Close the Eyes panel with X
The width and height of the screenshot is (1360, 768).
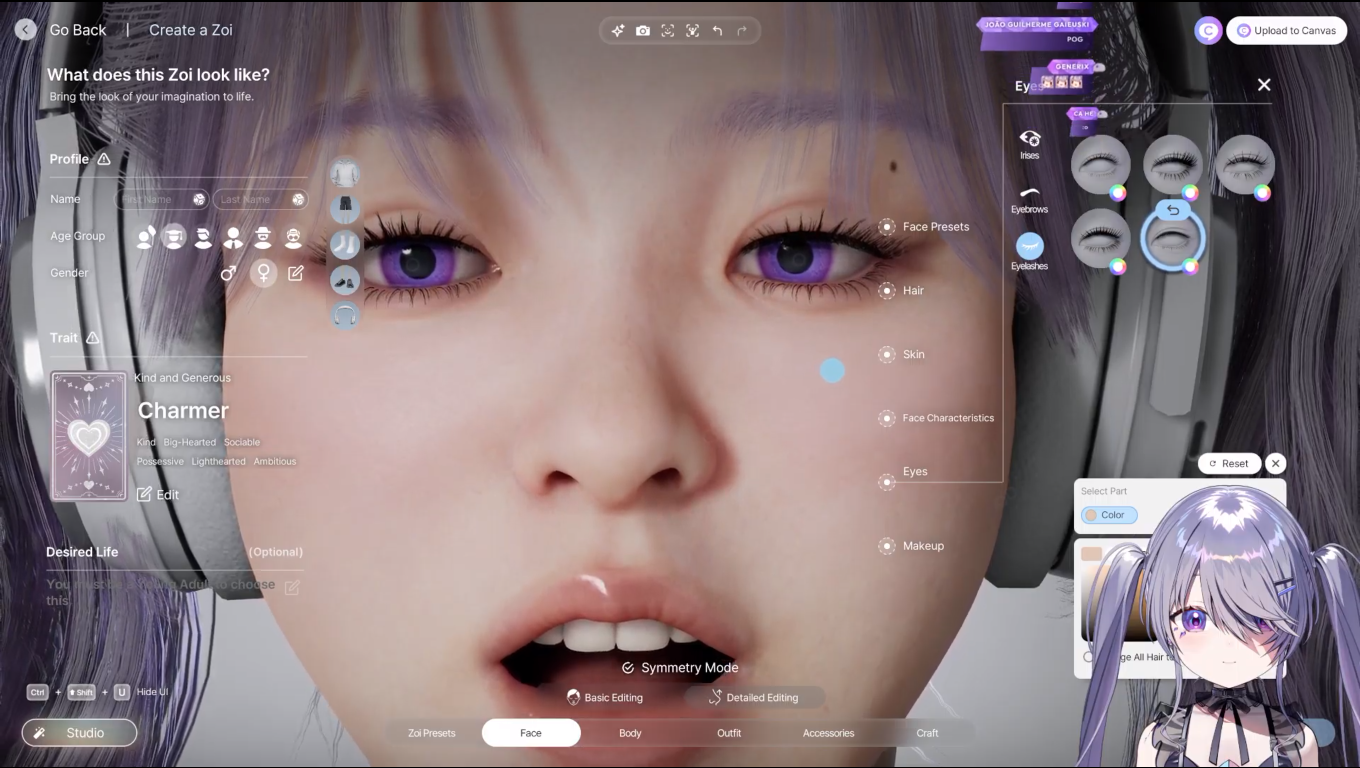(x=1264, y=85)
